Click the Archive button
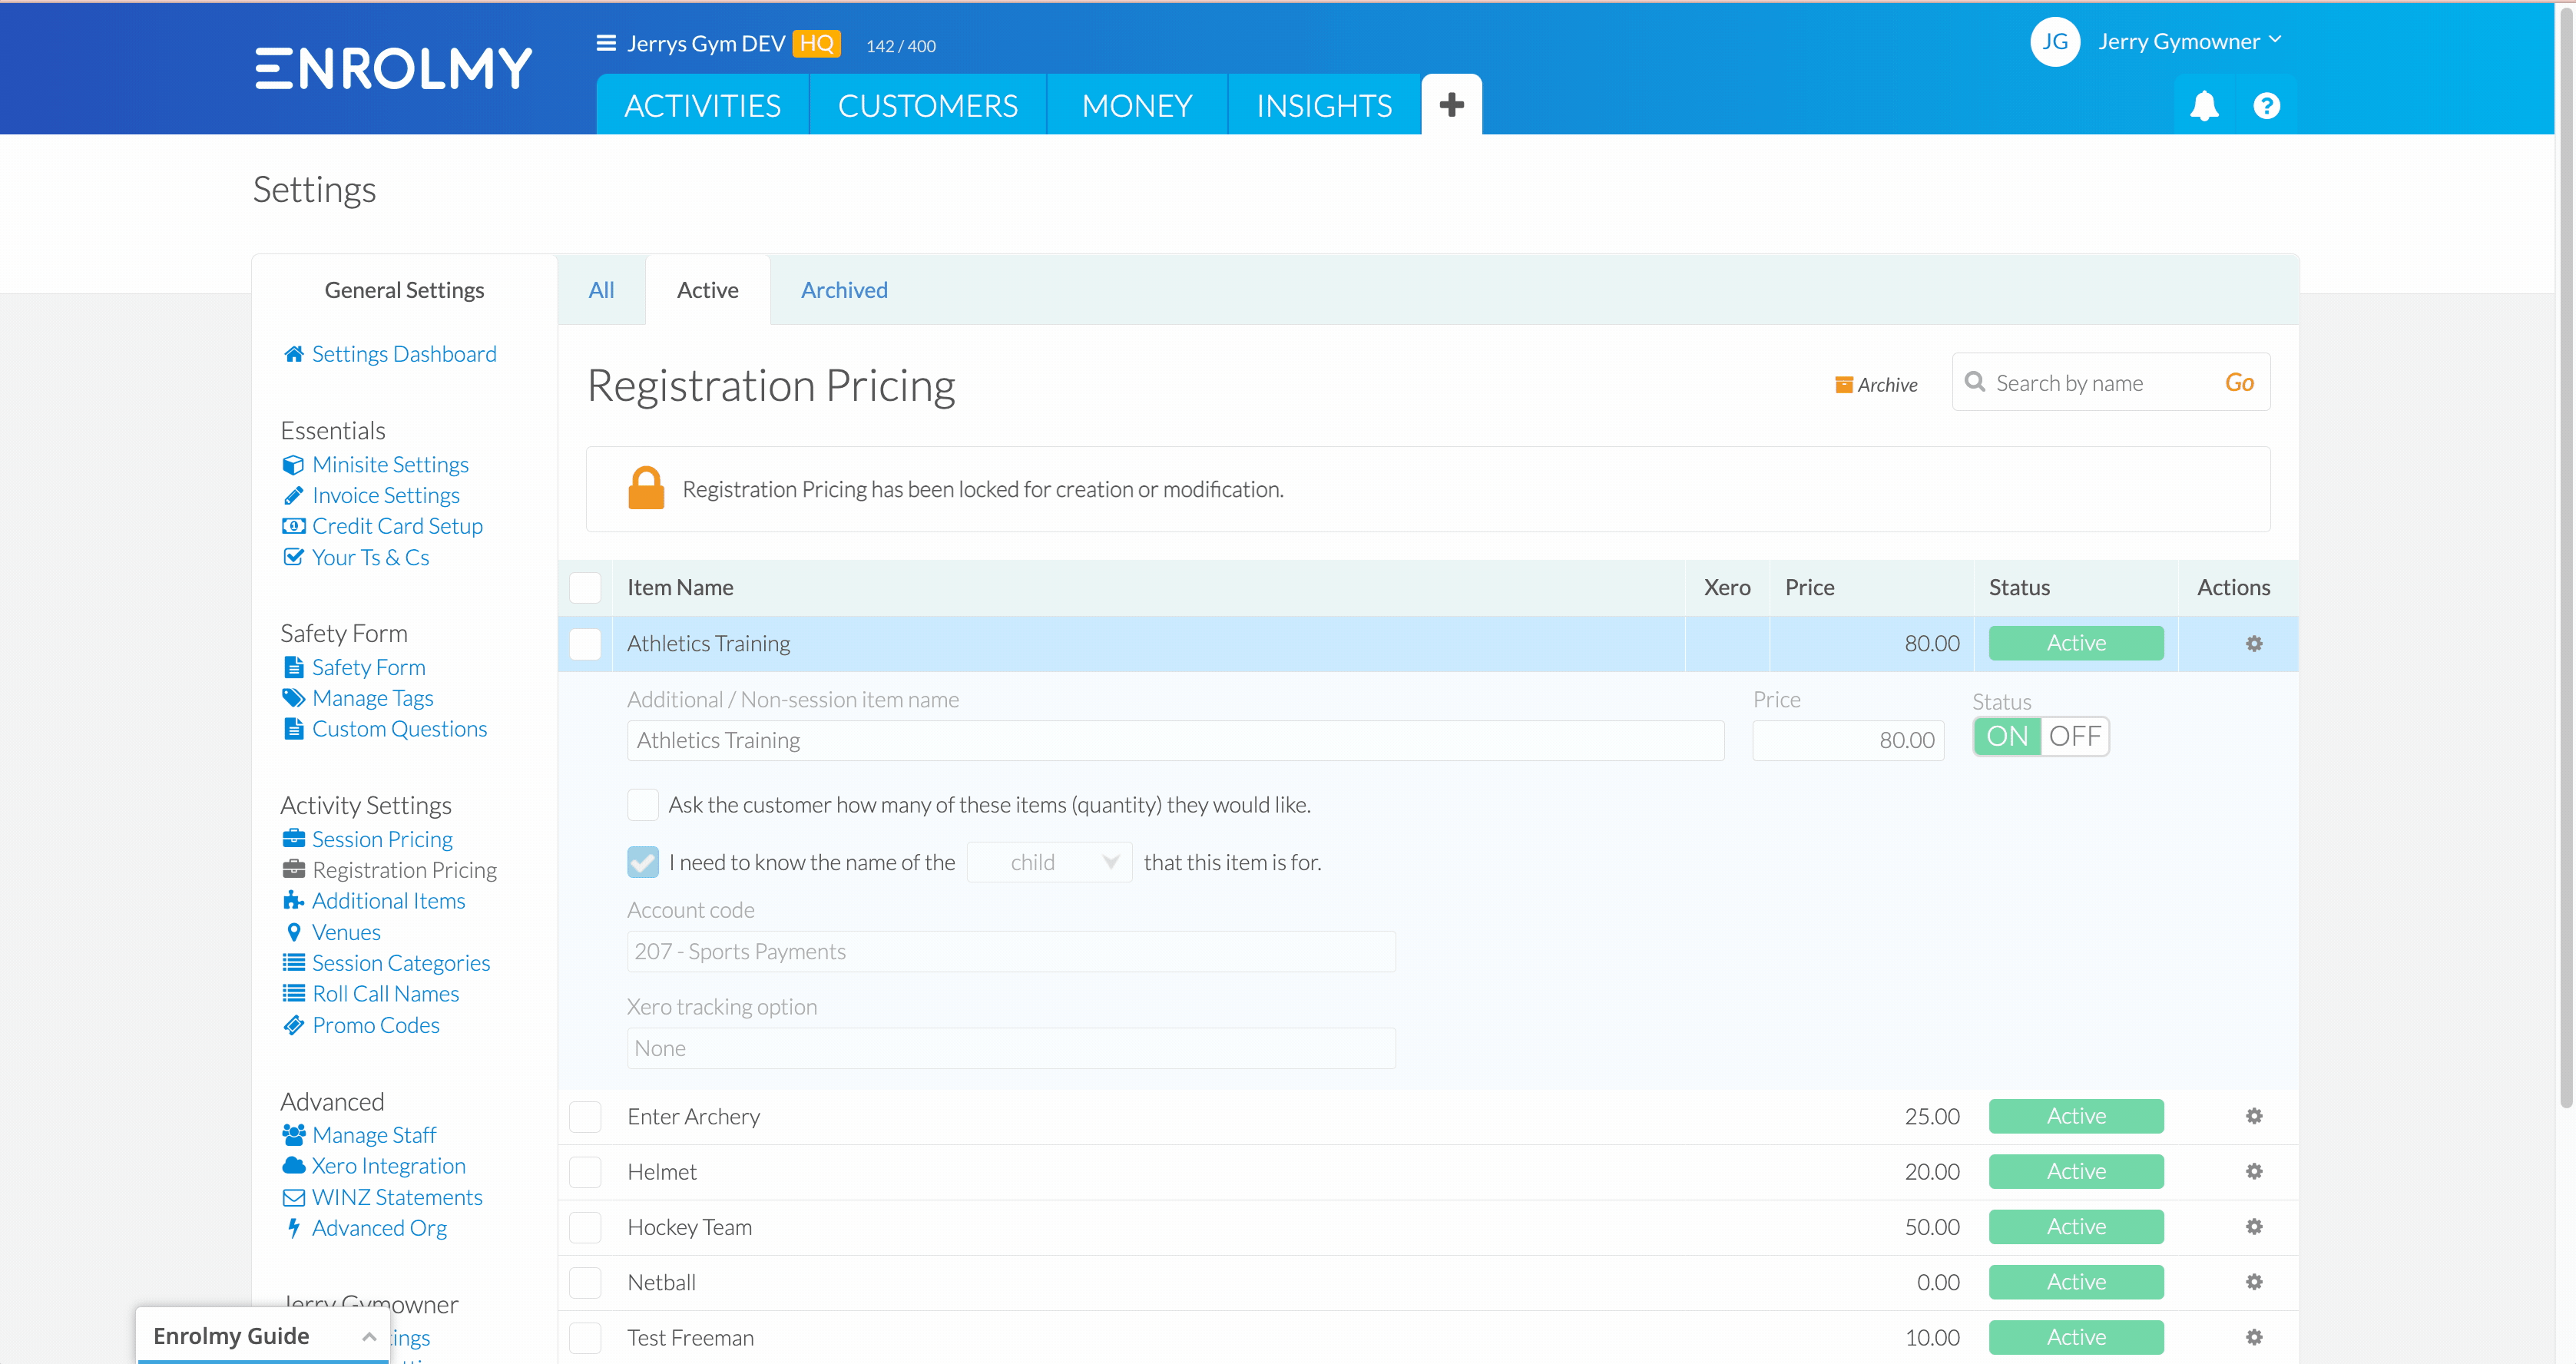 (1876, 385)
